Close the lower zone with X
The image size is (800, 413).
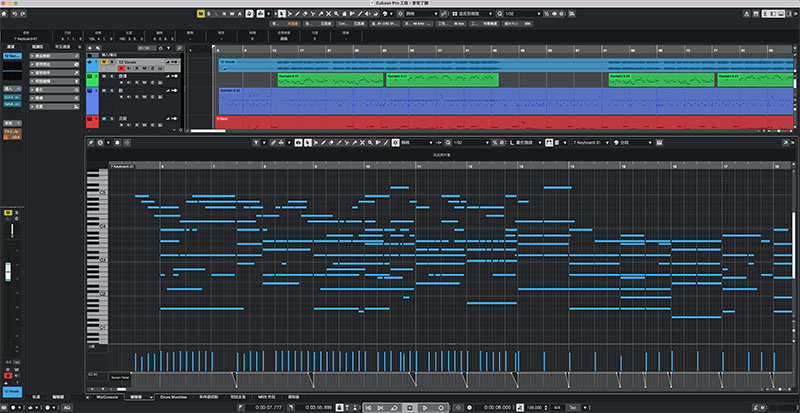(x=87, y=397)
